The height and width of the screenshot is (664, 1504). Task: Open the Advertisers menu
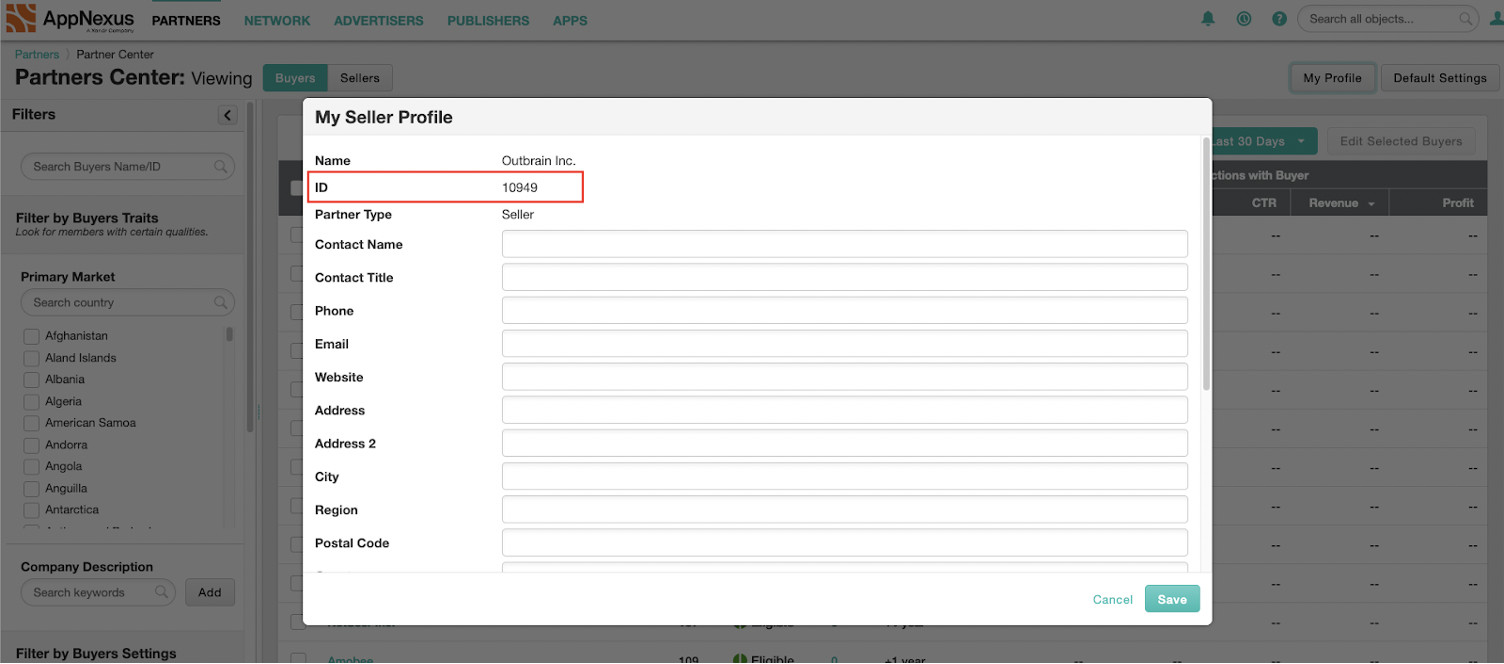(x=378, y=20)
